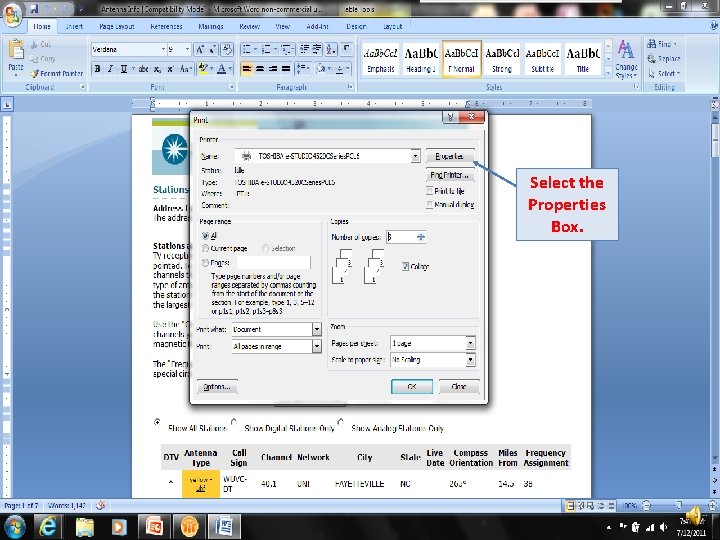Viewport: 720px width, 540px height.
Task: Open the Print what dropdown
Action: 316,329
